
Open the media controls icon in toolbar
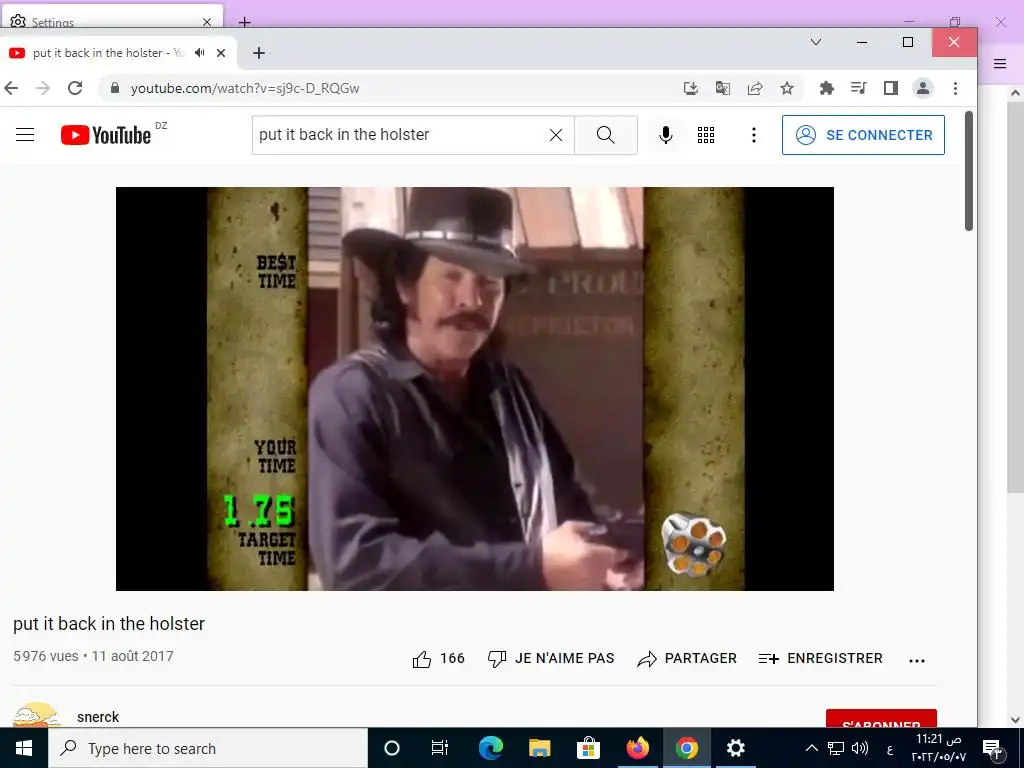[859, 88]
